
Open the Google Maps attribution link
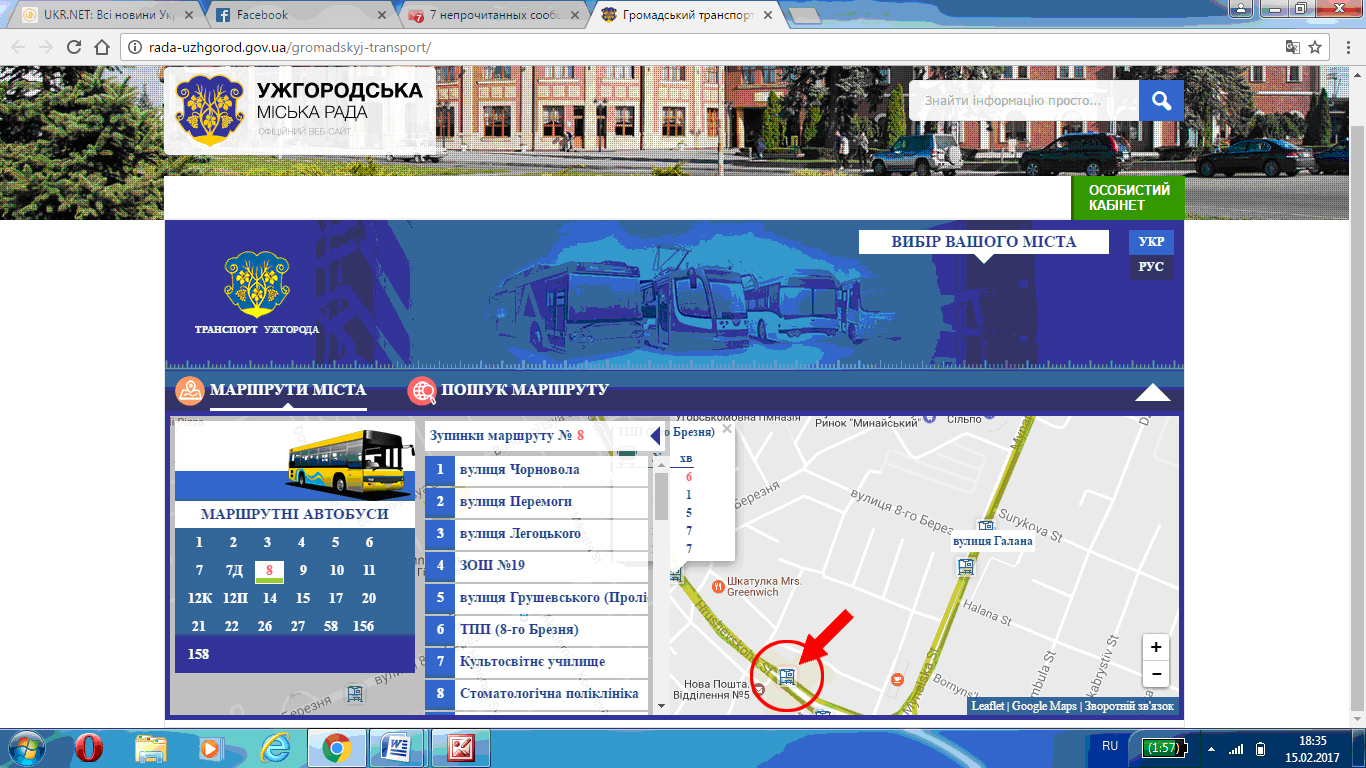pos(1044,706)
